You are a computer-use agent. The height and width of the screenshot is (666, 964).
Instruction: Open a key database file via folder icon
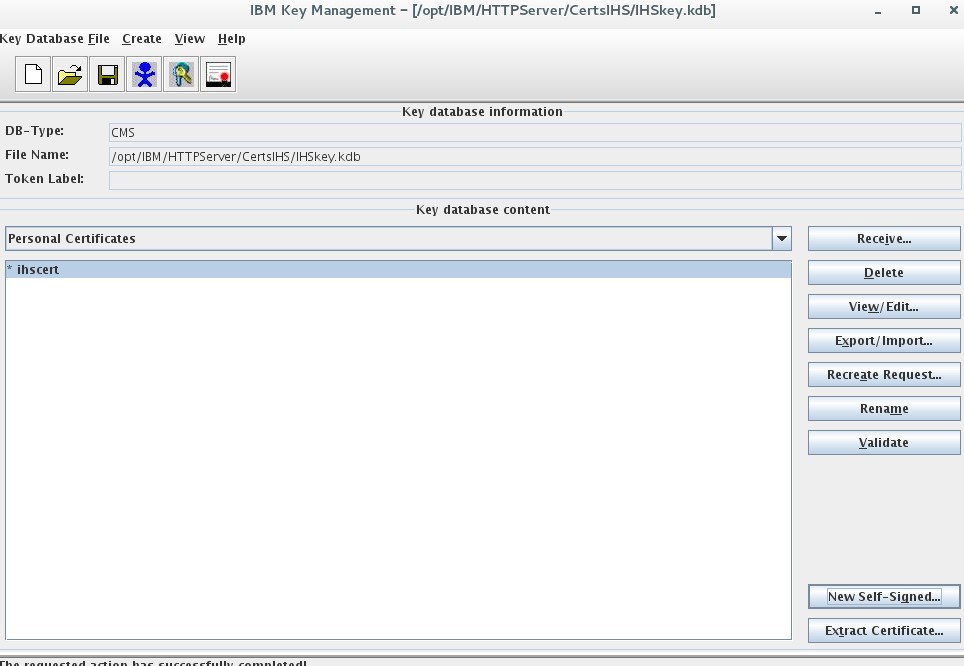pos(70,74)
